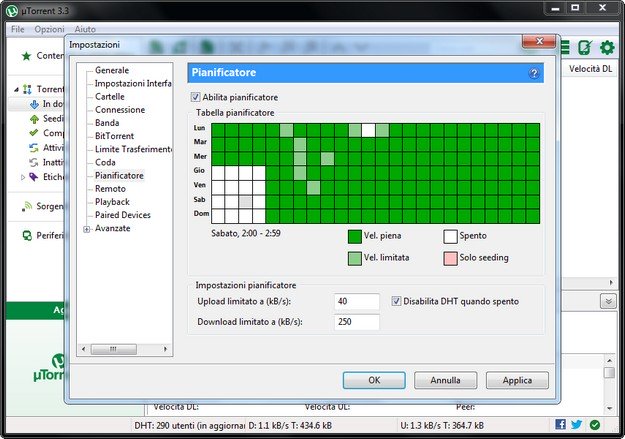Screen dimensions: 625x439
Task: Click the Applica button
Action: pyautogui.click(x=517, y=380)
